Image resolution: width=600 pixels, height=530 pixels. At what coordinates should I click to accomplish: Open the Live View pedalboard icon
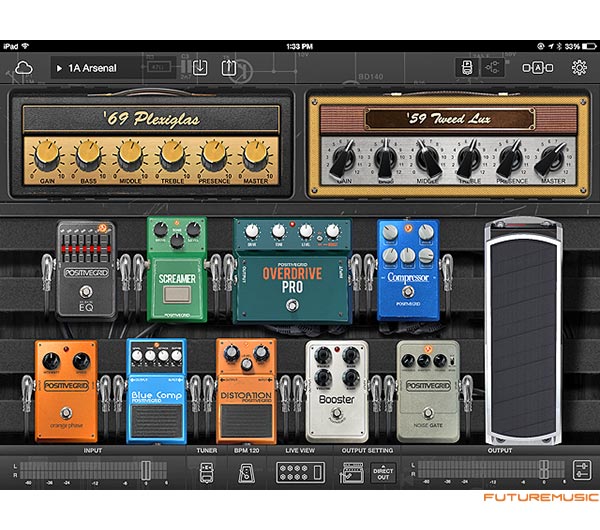[x=300, y=472]
